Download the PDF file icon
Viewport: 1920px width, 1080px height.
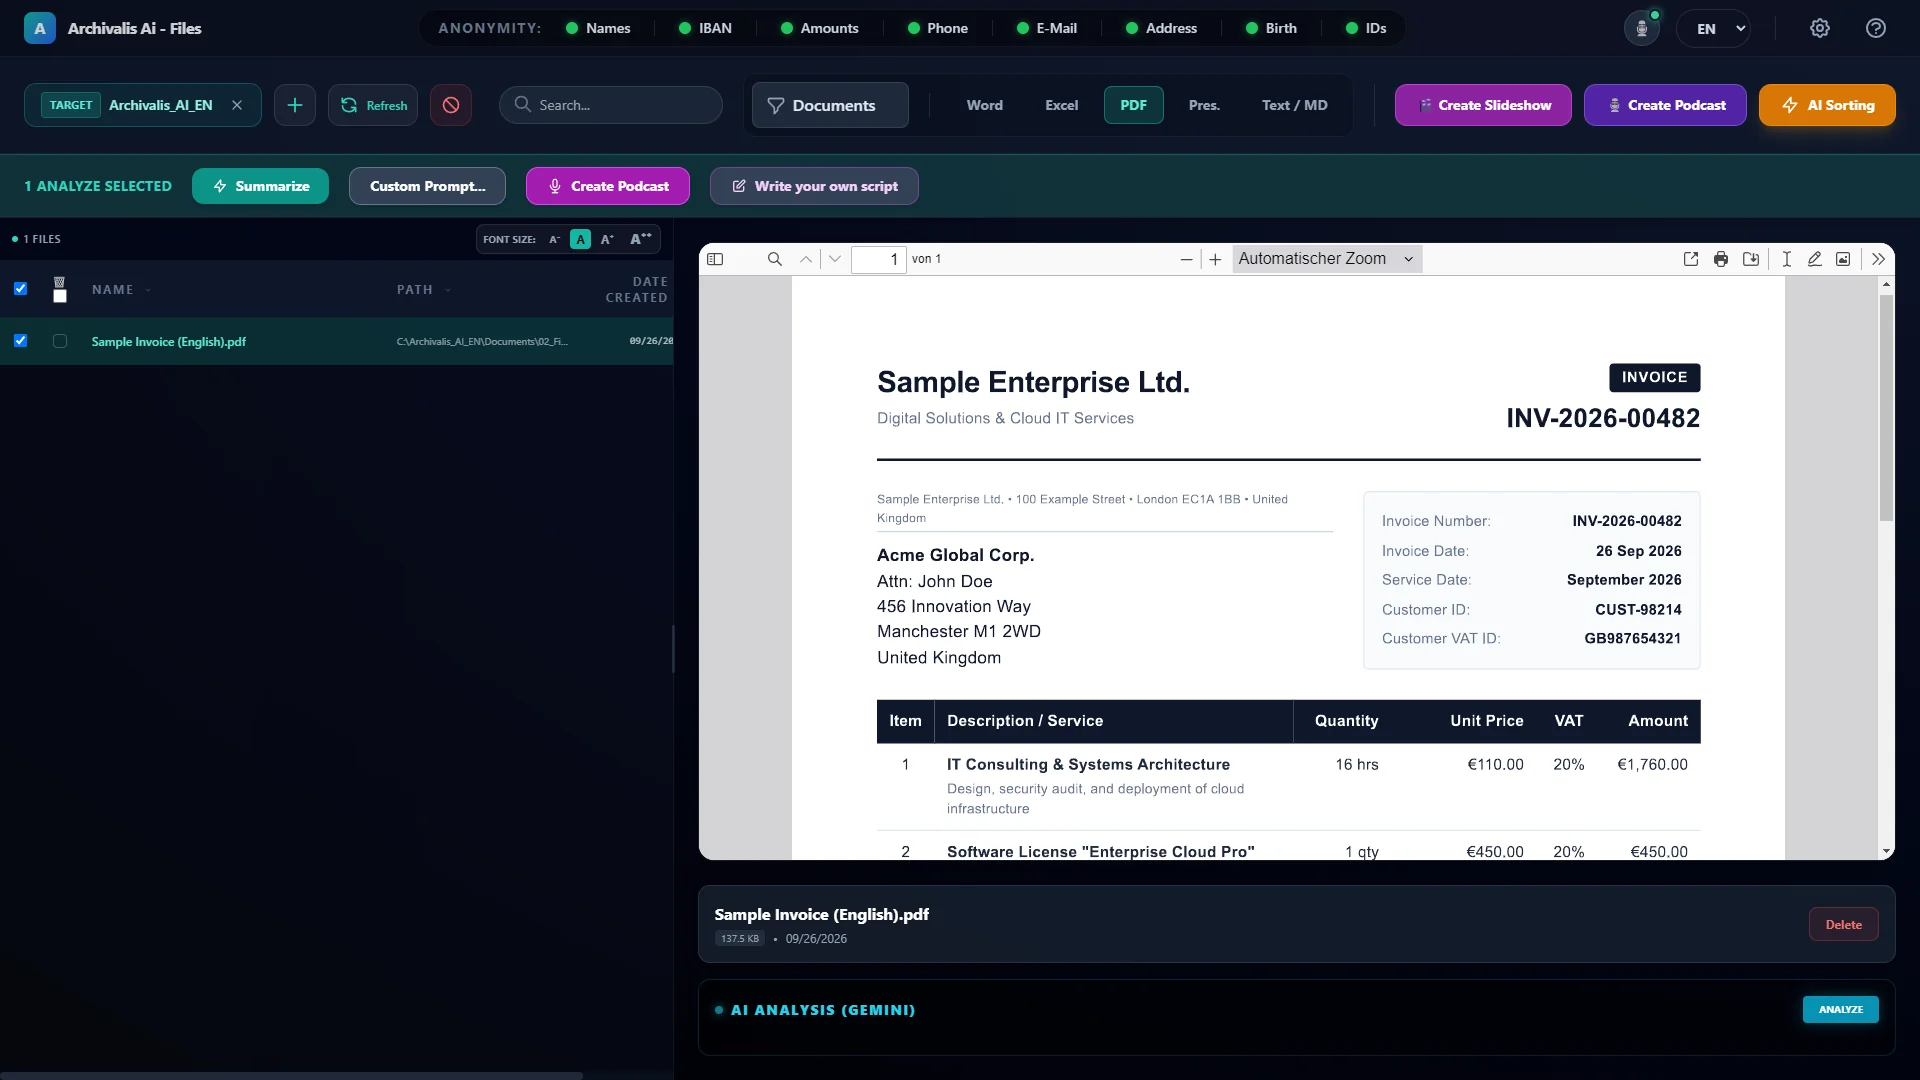point(1751,259)
